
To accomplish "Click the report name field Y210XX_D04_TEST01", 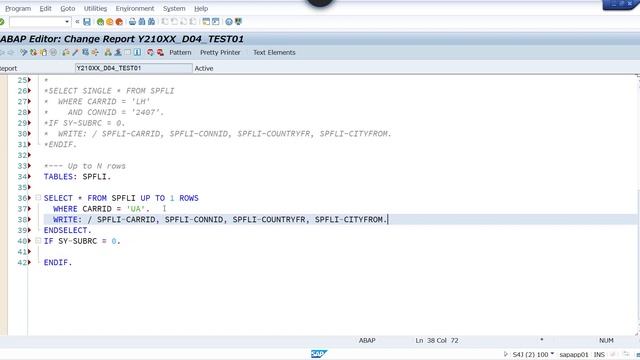I will (x=133, y=68).
